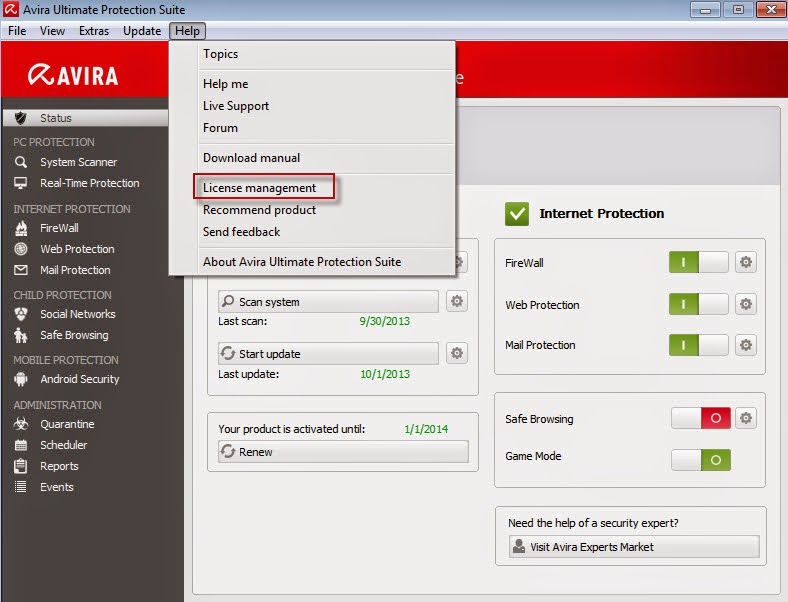Click the Avira umbrella icon in title bar
This screenshot has height=602, width=788.
(x=11, y=9)
